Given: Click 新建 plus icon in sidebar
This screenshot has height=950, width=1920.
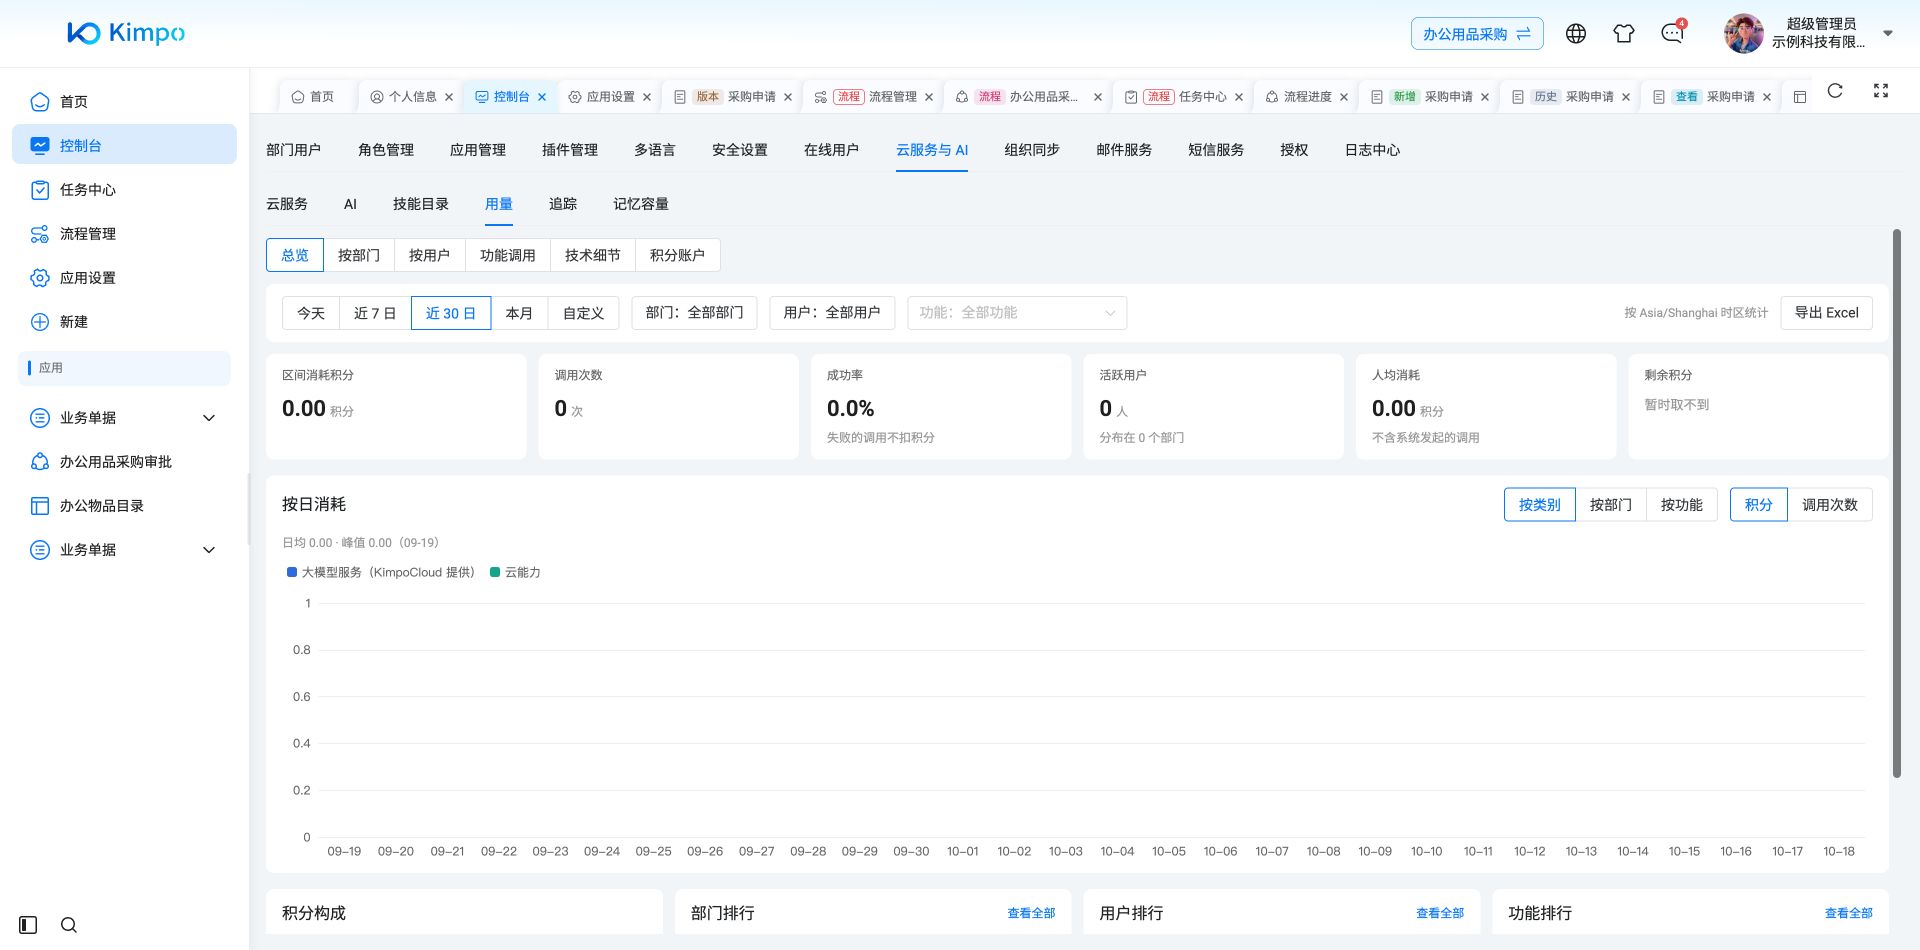Looking at the screenshot, I should click(x=40, y=322).
